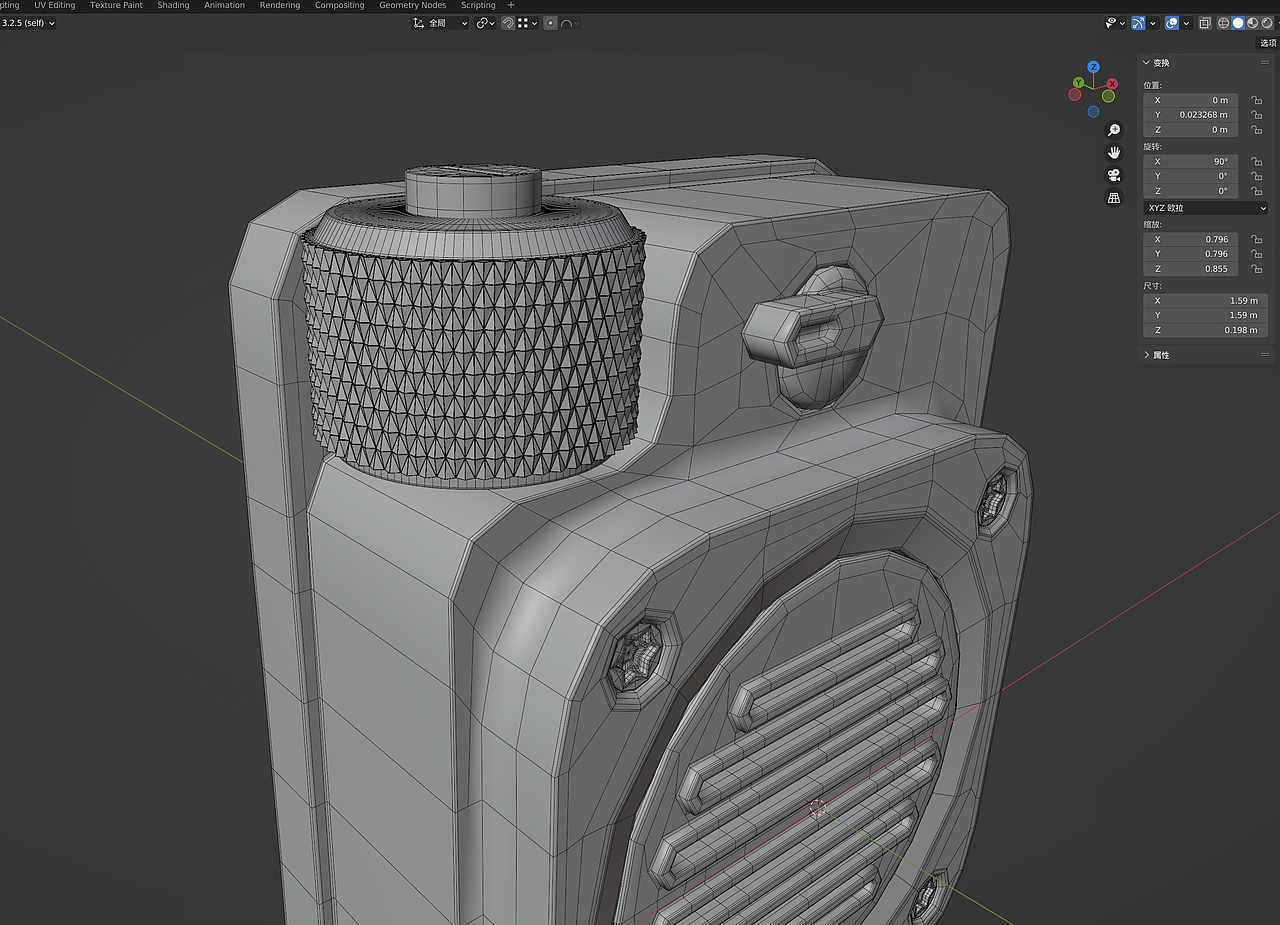Switch perspective/orthographic with the grid icon
Image resolution: width=1280 pixels, height=925 pixels.
1114,198
